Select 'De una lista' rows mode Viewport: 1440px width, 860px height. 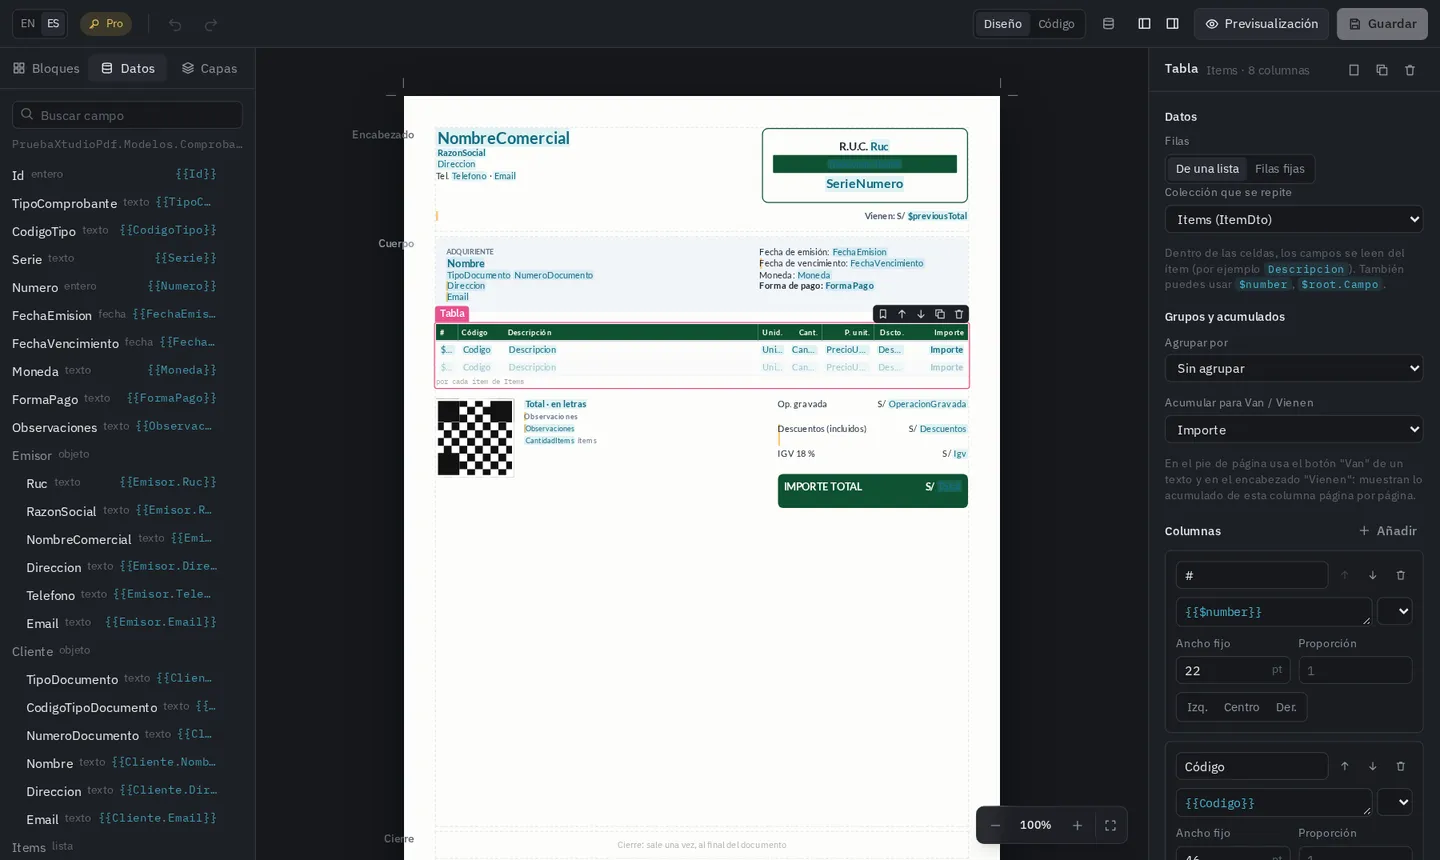point(1207,169)
